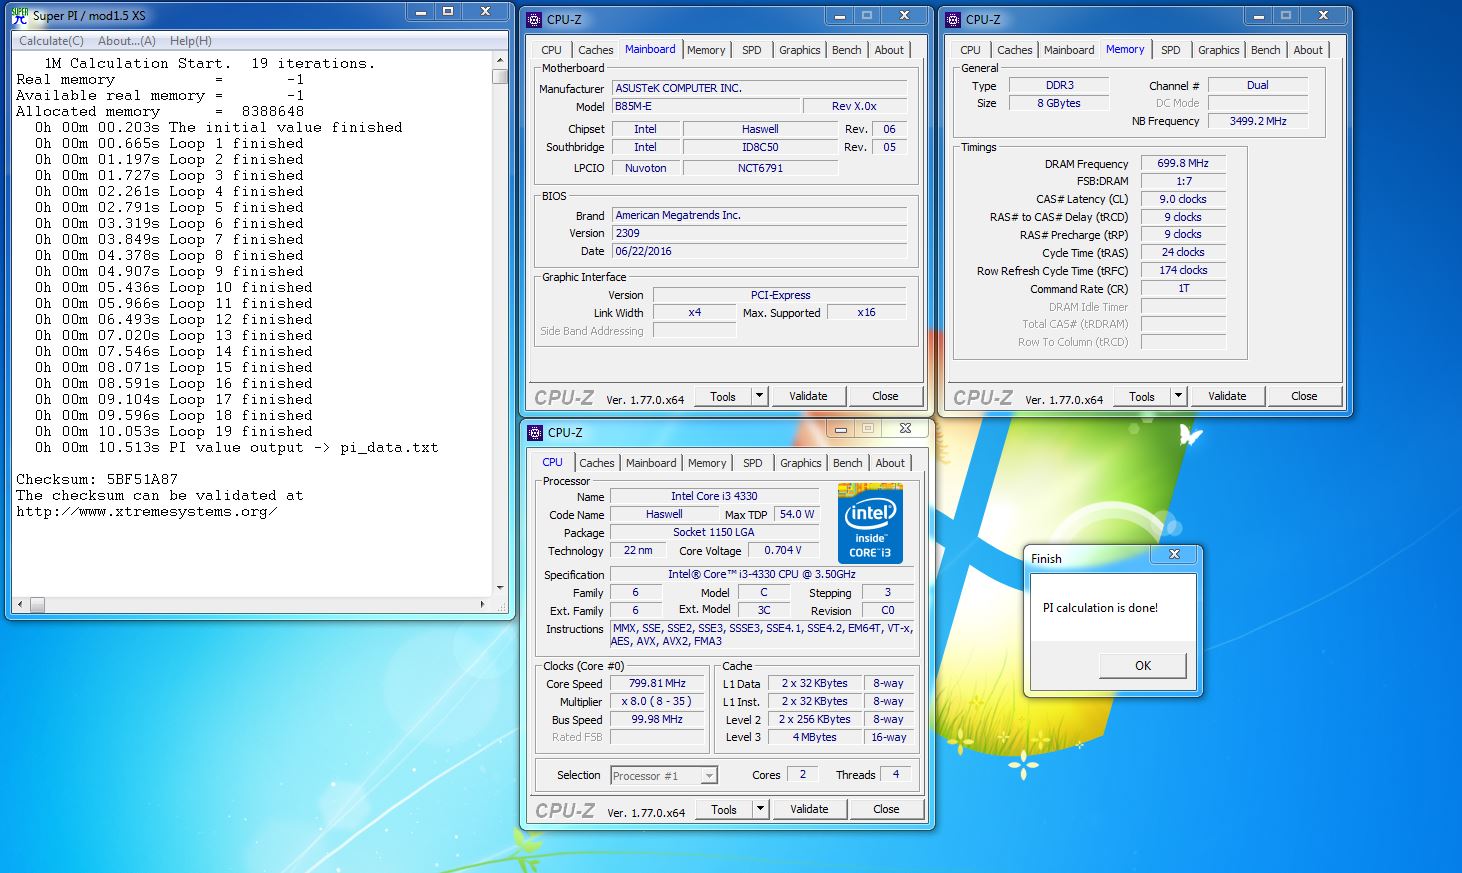Open SPD tab in Memory CPU-Z window

(1170, 50)
